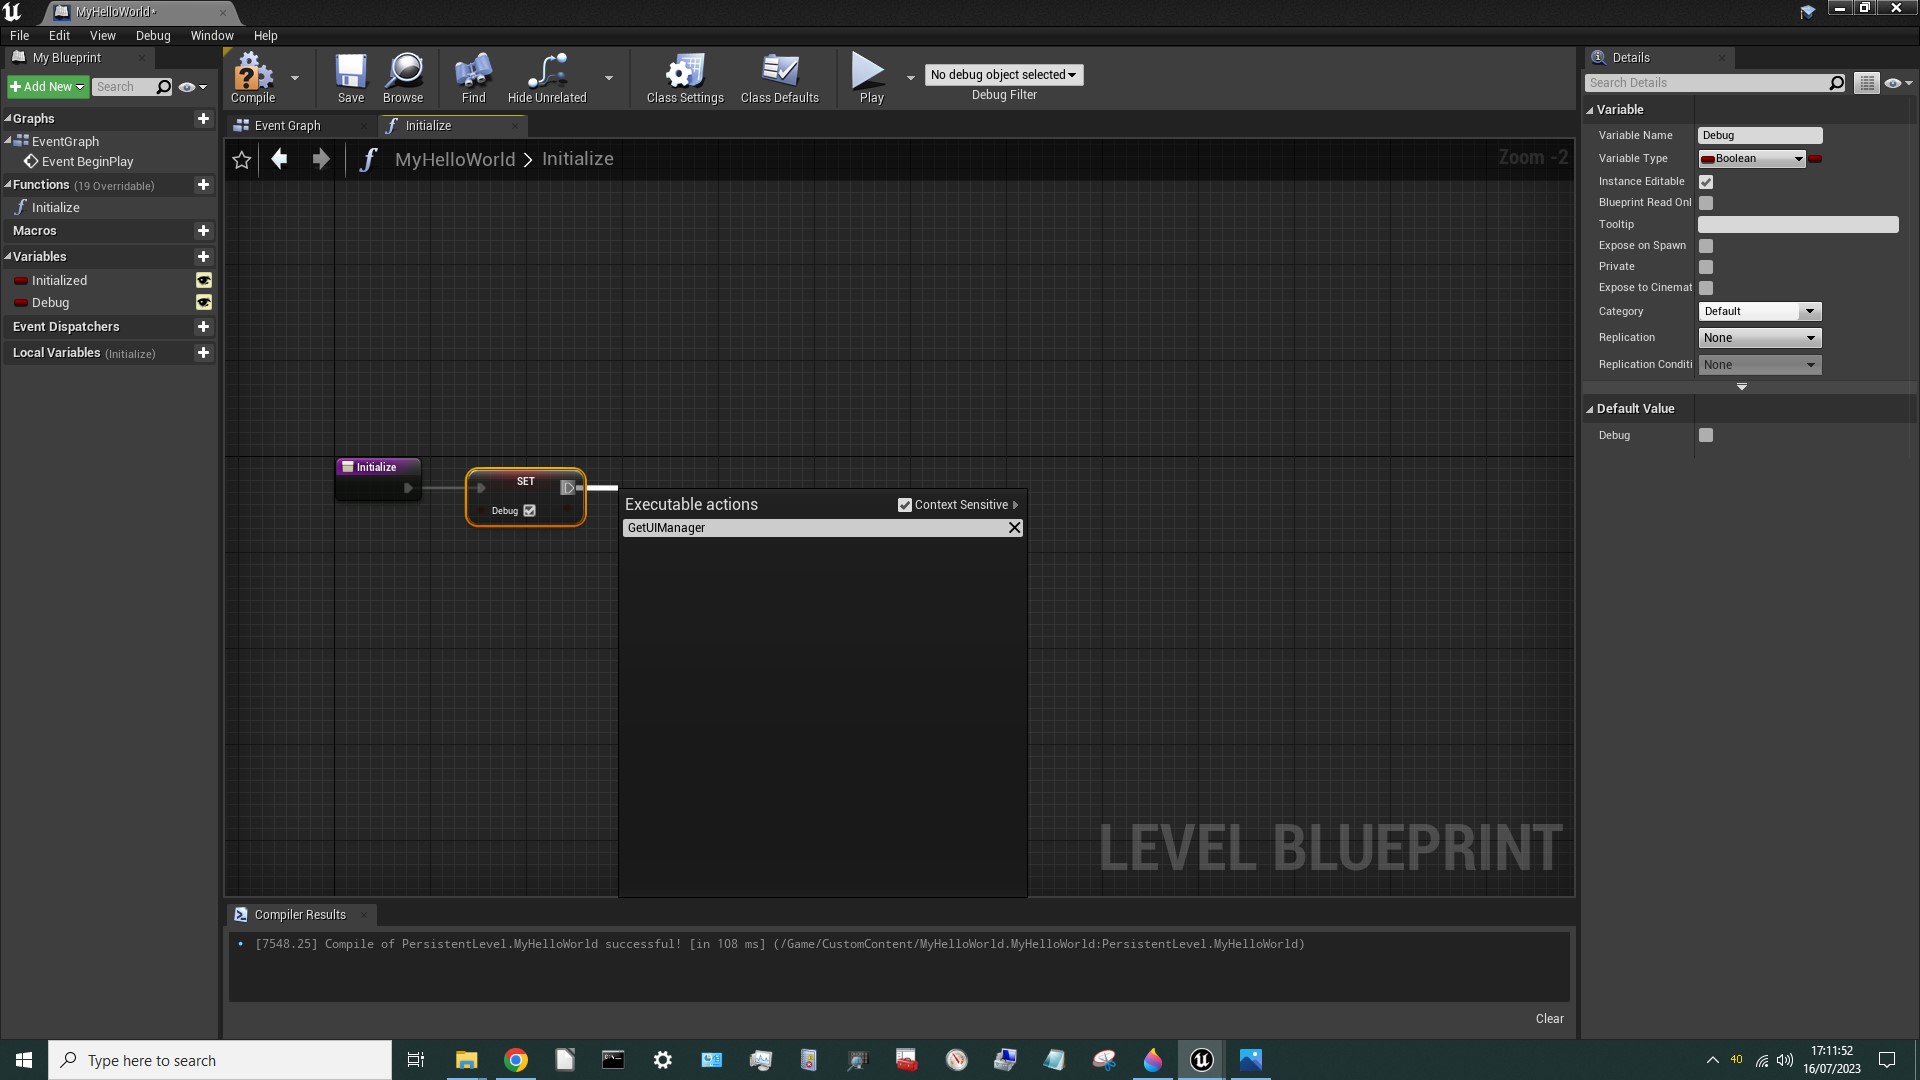
Task: Open Windows Settings from taskbar
Action: tap(663, 1060)
